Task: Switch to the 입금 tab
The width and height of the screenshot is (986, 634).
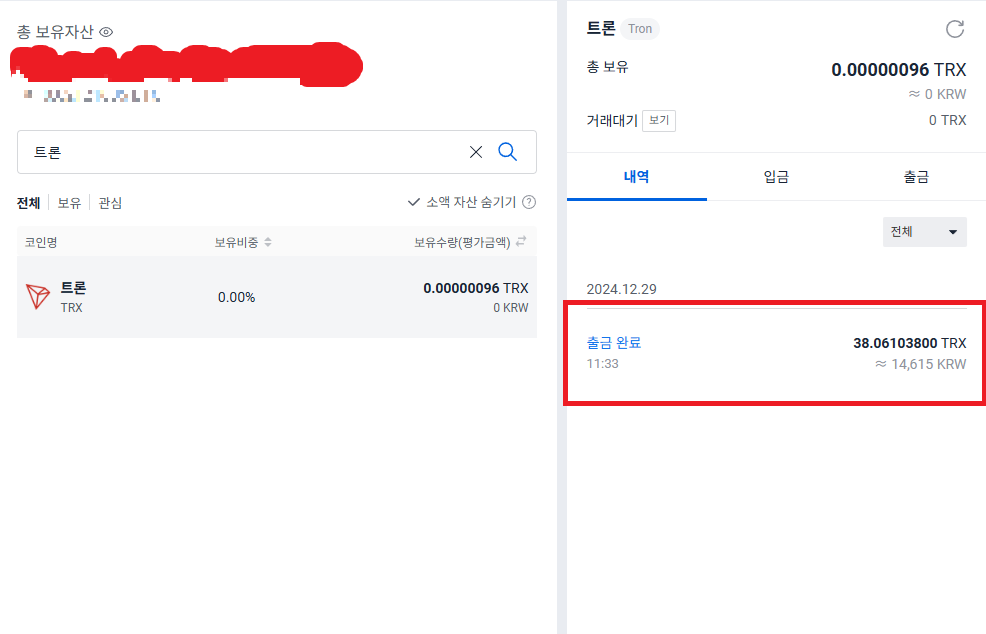Action: 776,177
